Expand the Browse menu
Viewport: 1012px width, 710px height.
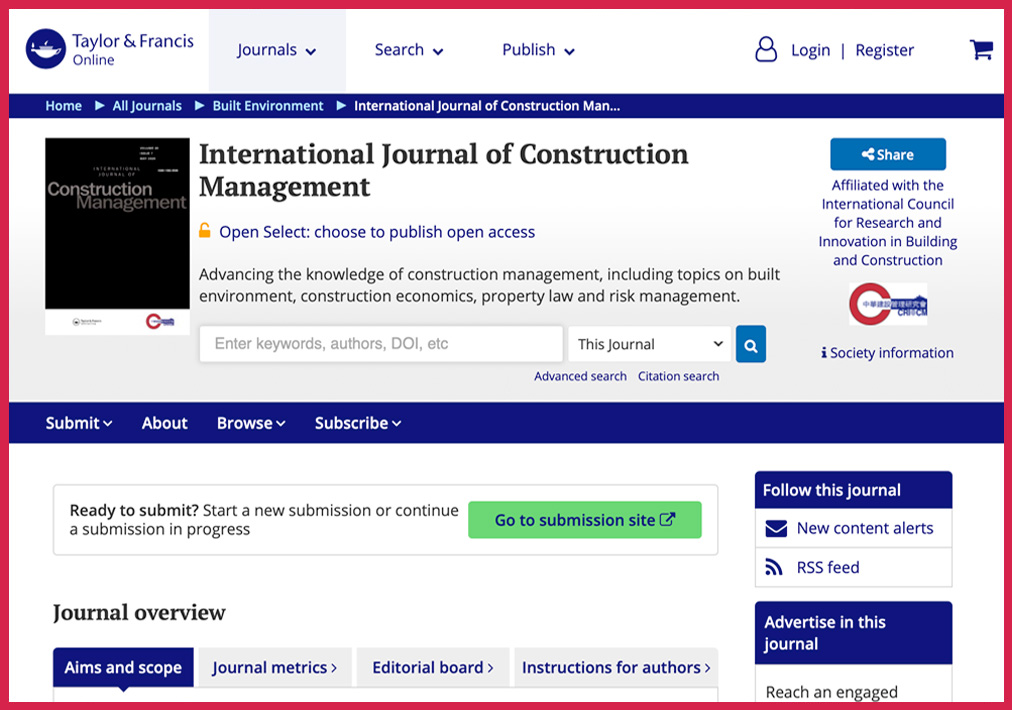pyautogui.click(x=251, y=423)
